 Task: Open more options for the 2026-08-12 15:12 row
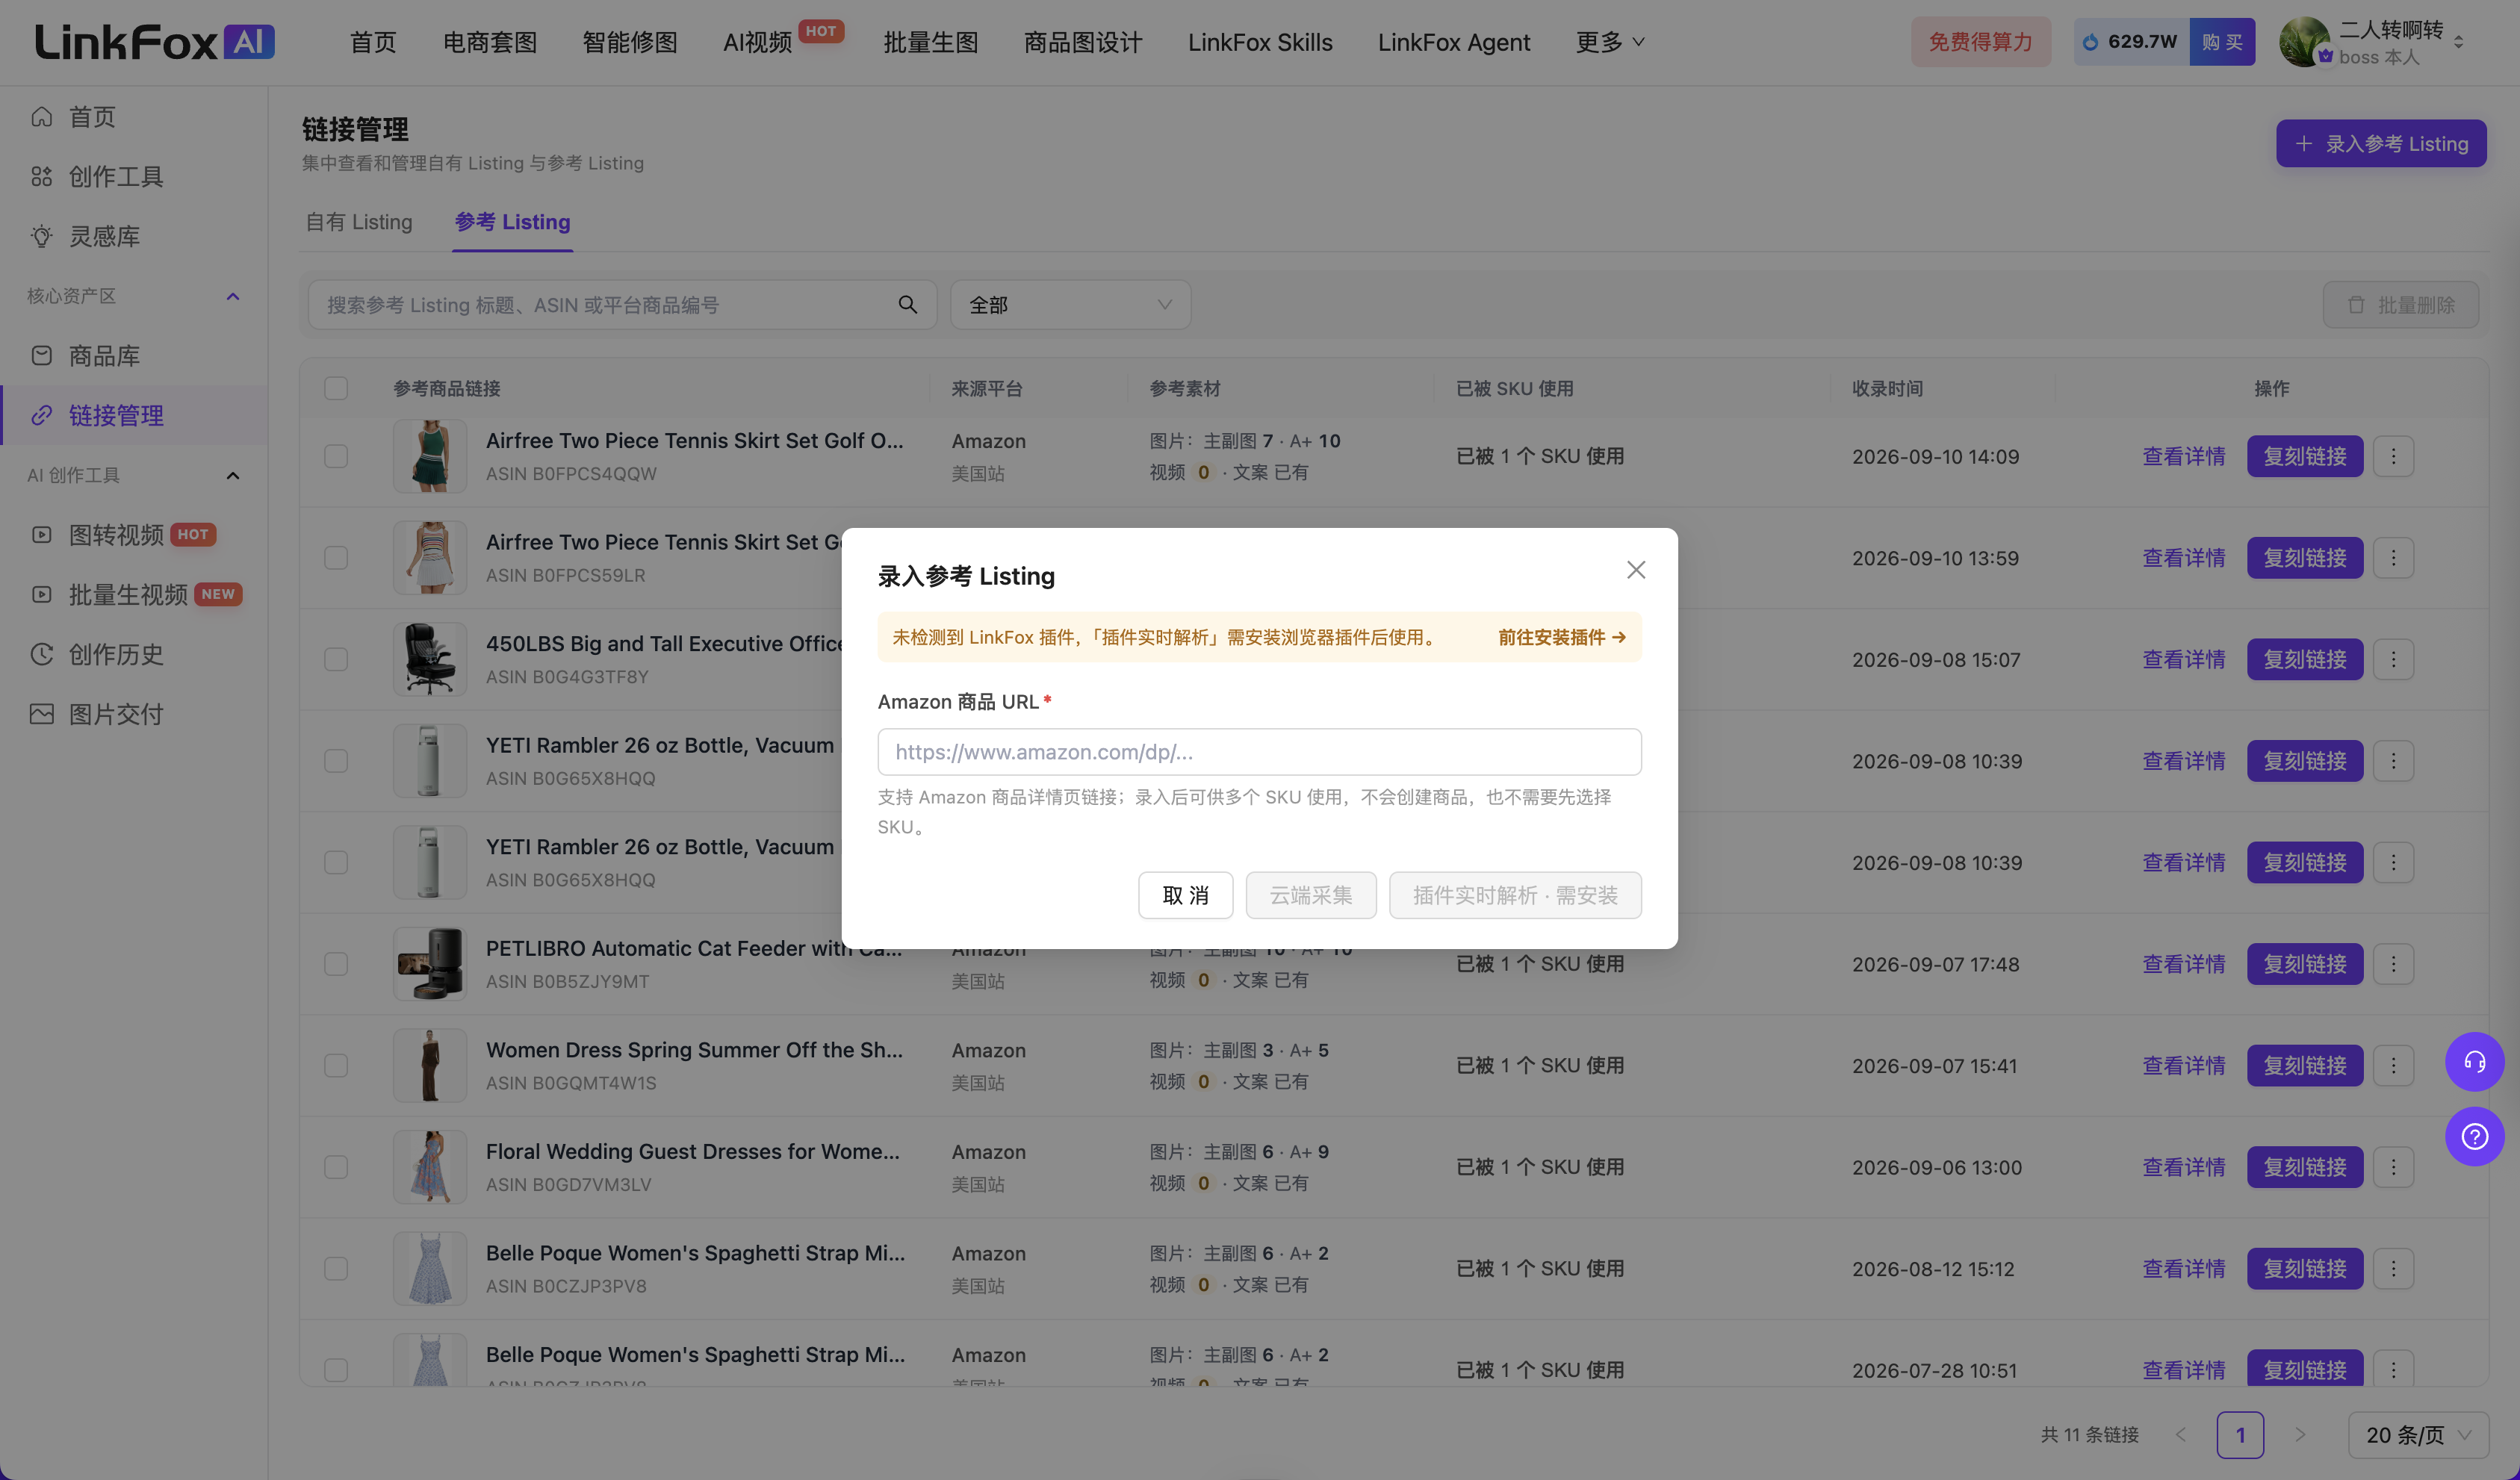click(x=2393, y=1269)
